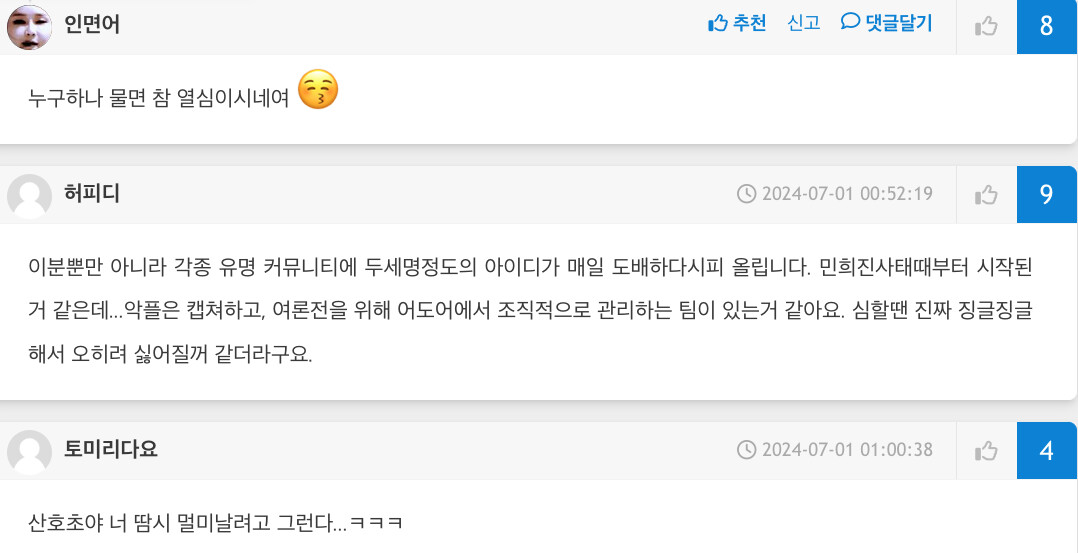1078x553 pixels.
Task: Click the 신고 report link
Action: (804, 24)
